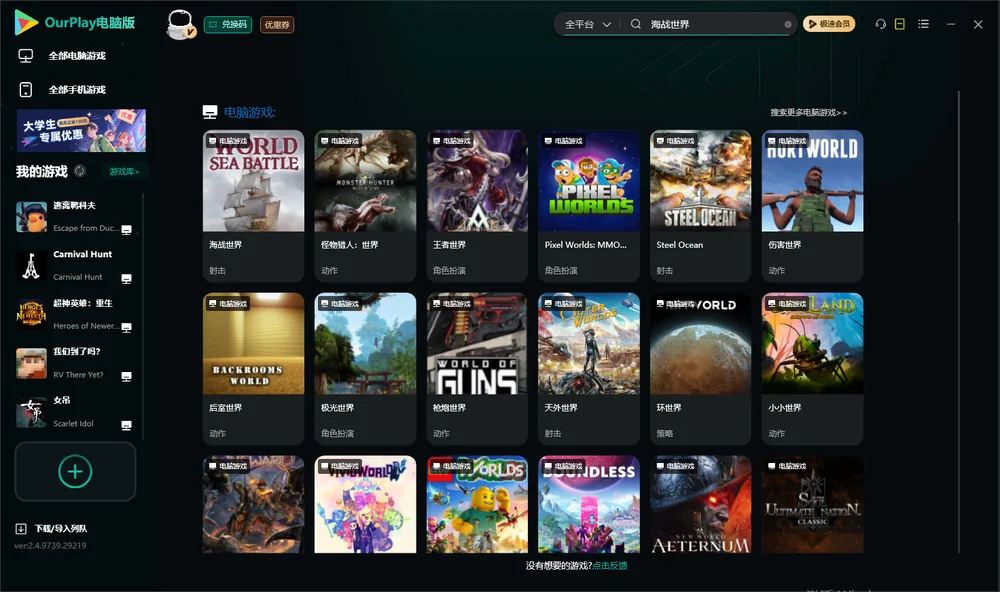
Task: Open the LEGO Worlds game thumbnail
Action: coord(477,504)
